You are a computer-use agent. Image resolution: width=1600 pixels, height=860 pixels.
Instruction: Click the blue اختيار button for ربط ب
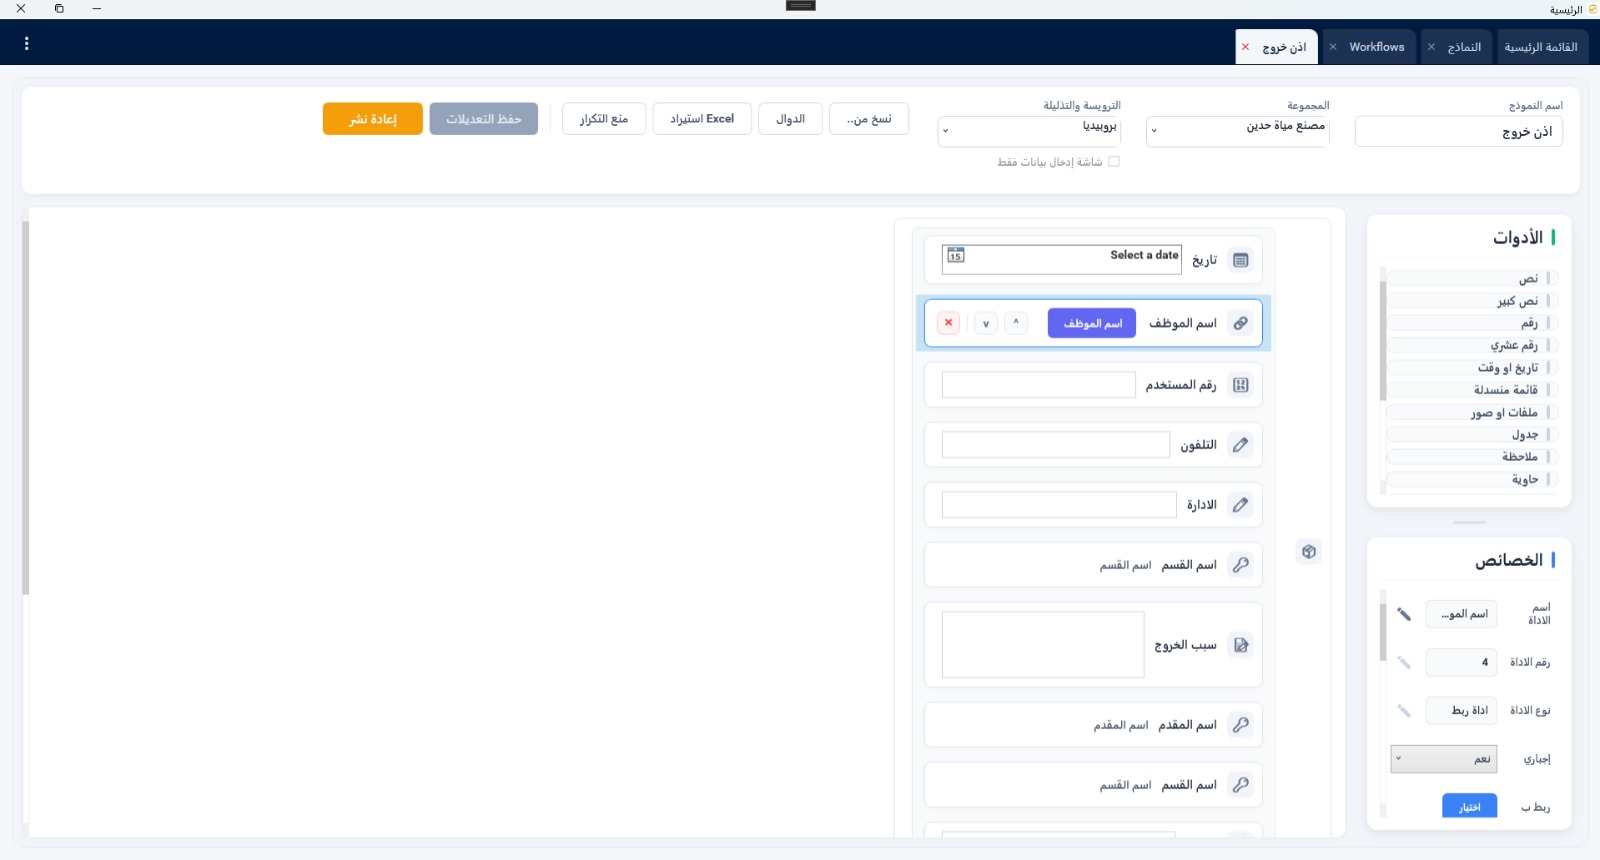[1469, 806]
